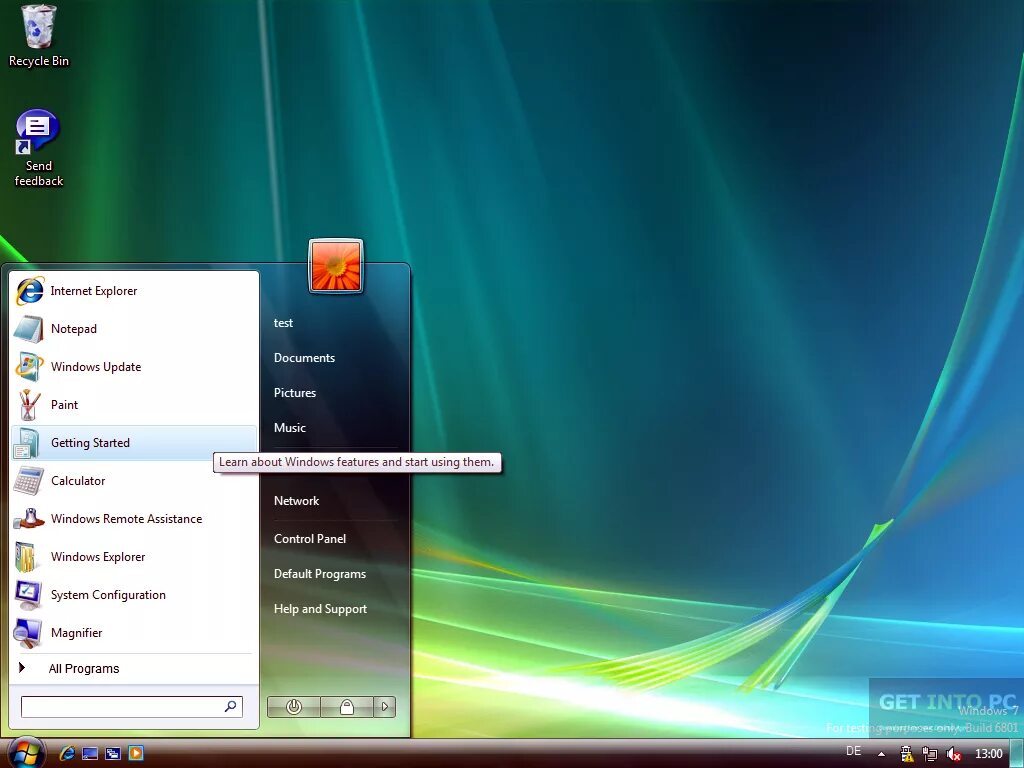Open Pictures folder link
This screenshot has width=1024, height=768.
coord(295,392)
